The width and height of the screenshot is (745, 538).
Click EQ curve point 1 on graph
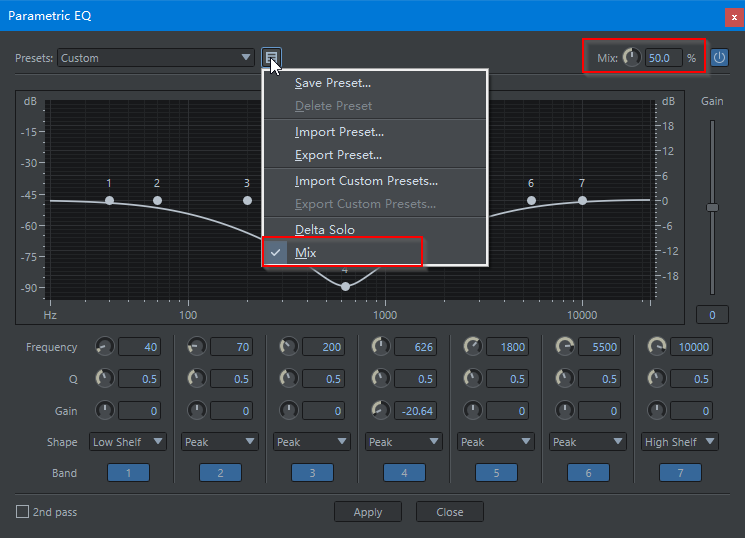[x=109, y=201]
